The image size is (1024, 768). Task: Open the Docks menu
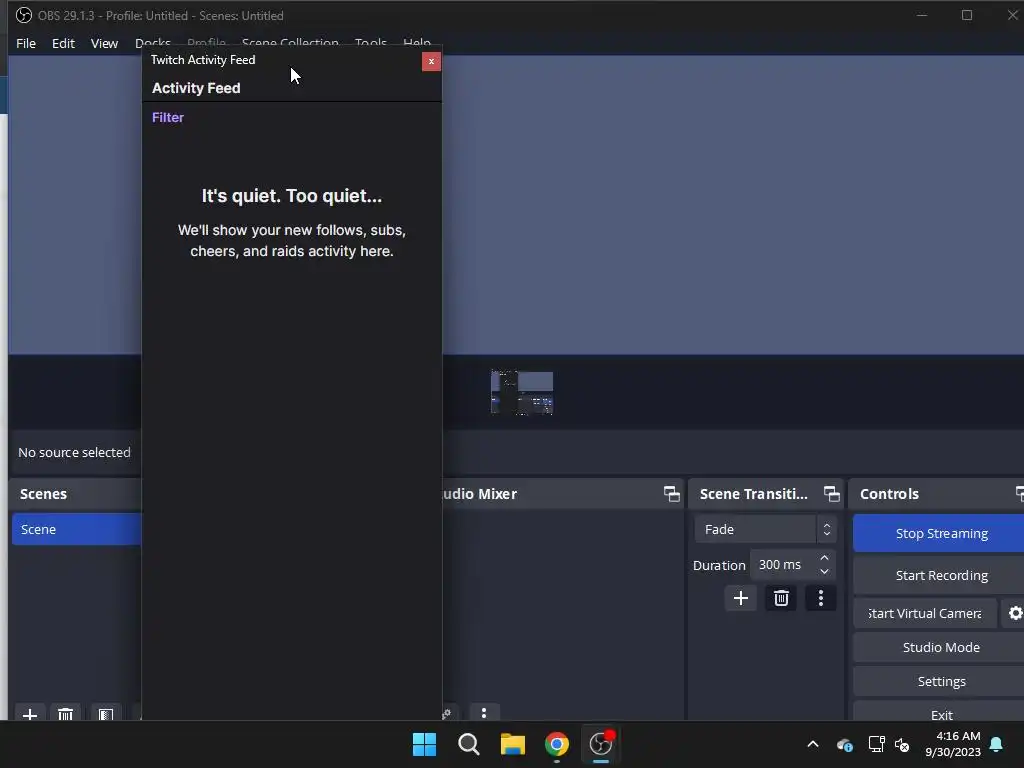[153, 43]
